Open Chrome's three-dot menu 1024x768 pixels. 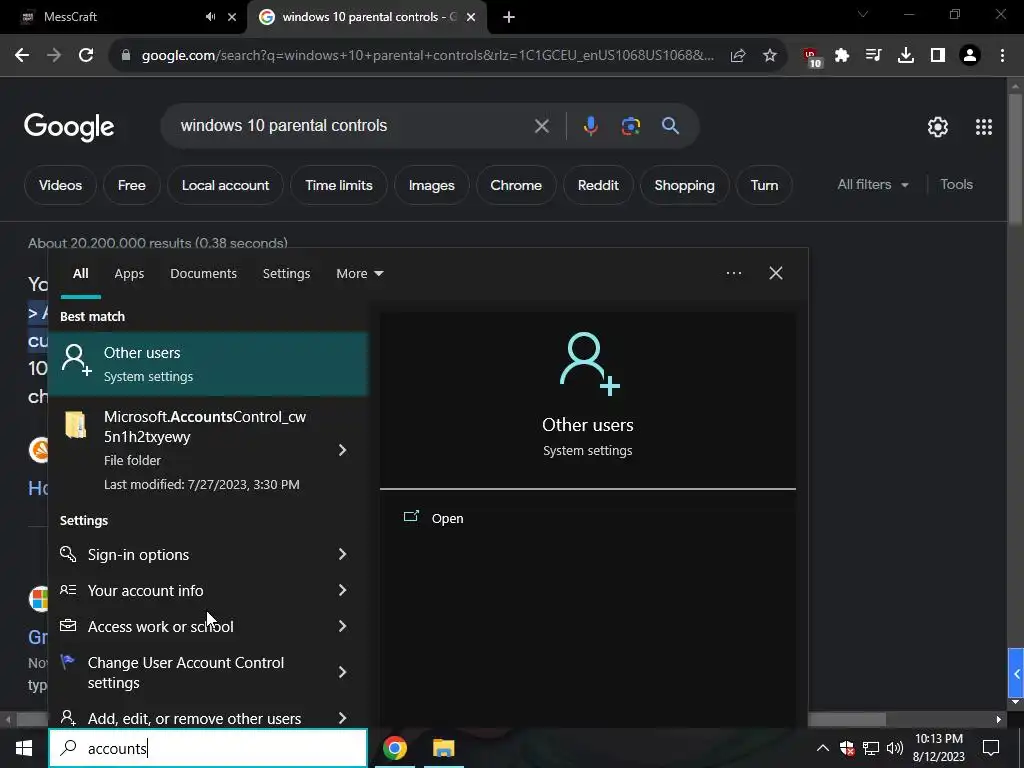coord(1002,56)
